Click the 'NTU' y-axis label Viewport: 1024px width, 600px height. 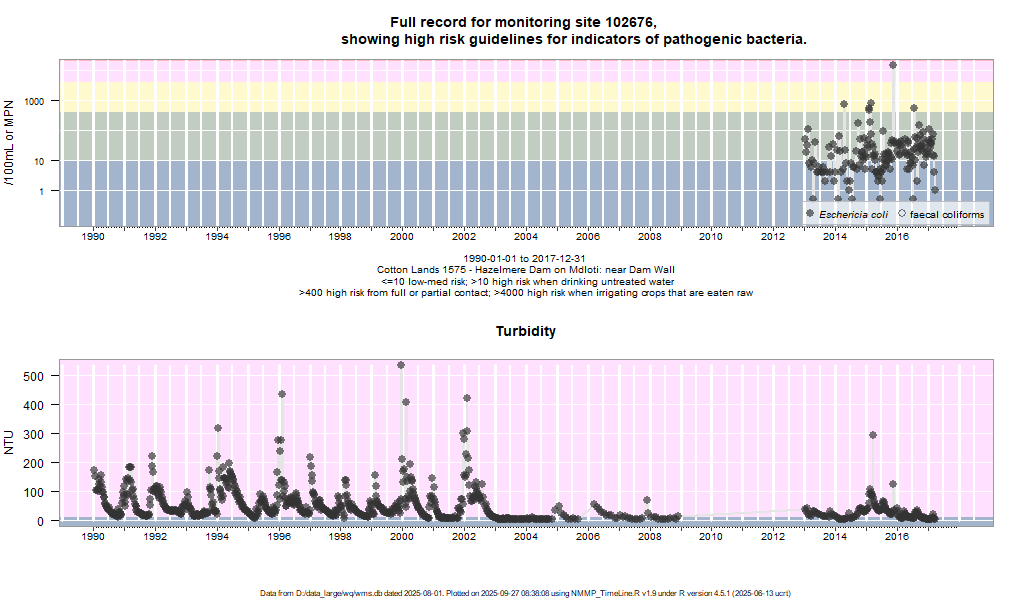(11, 441)
